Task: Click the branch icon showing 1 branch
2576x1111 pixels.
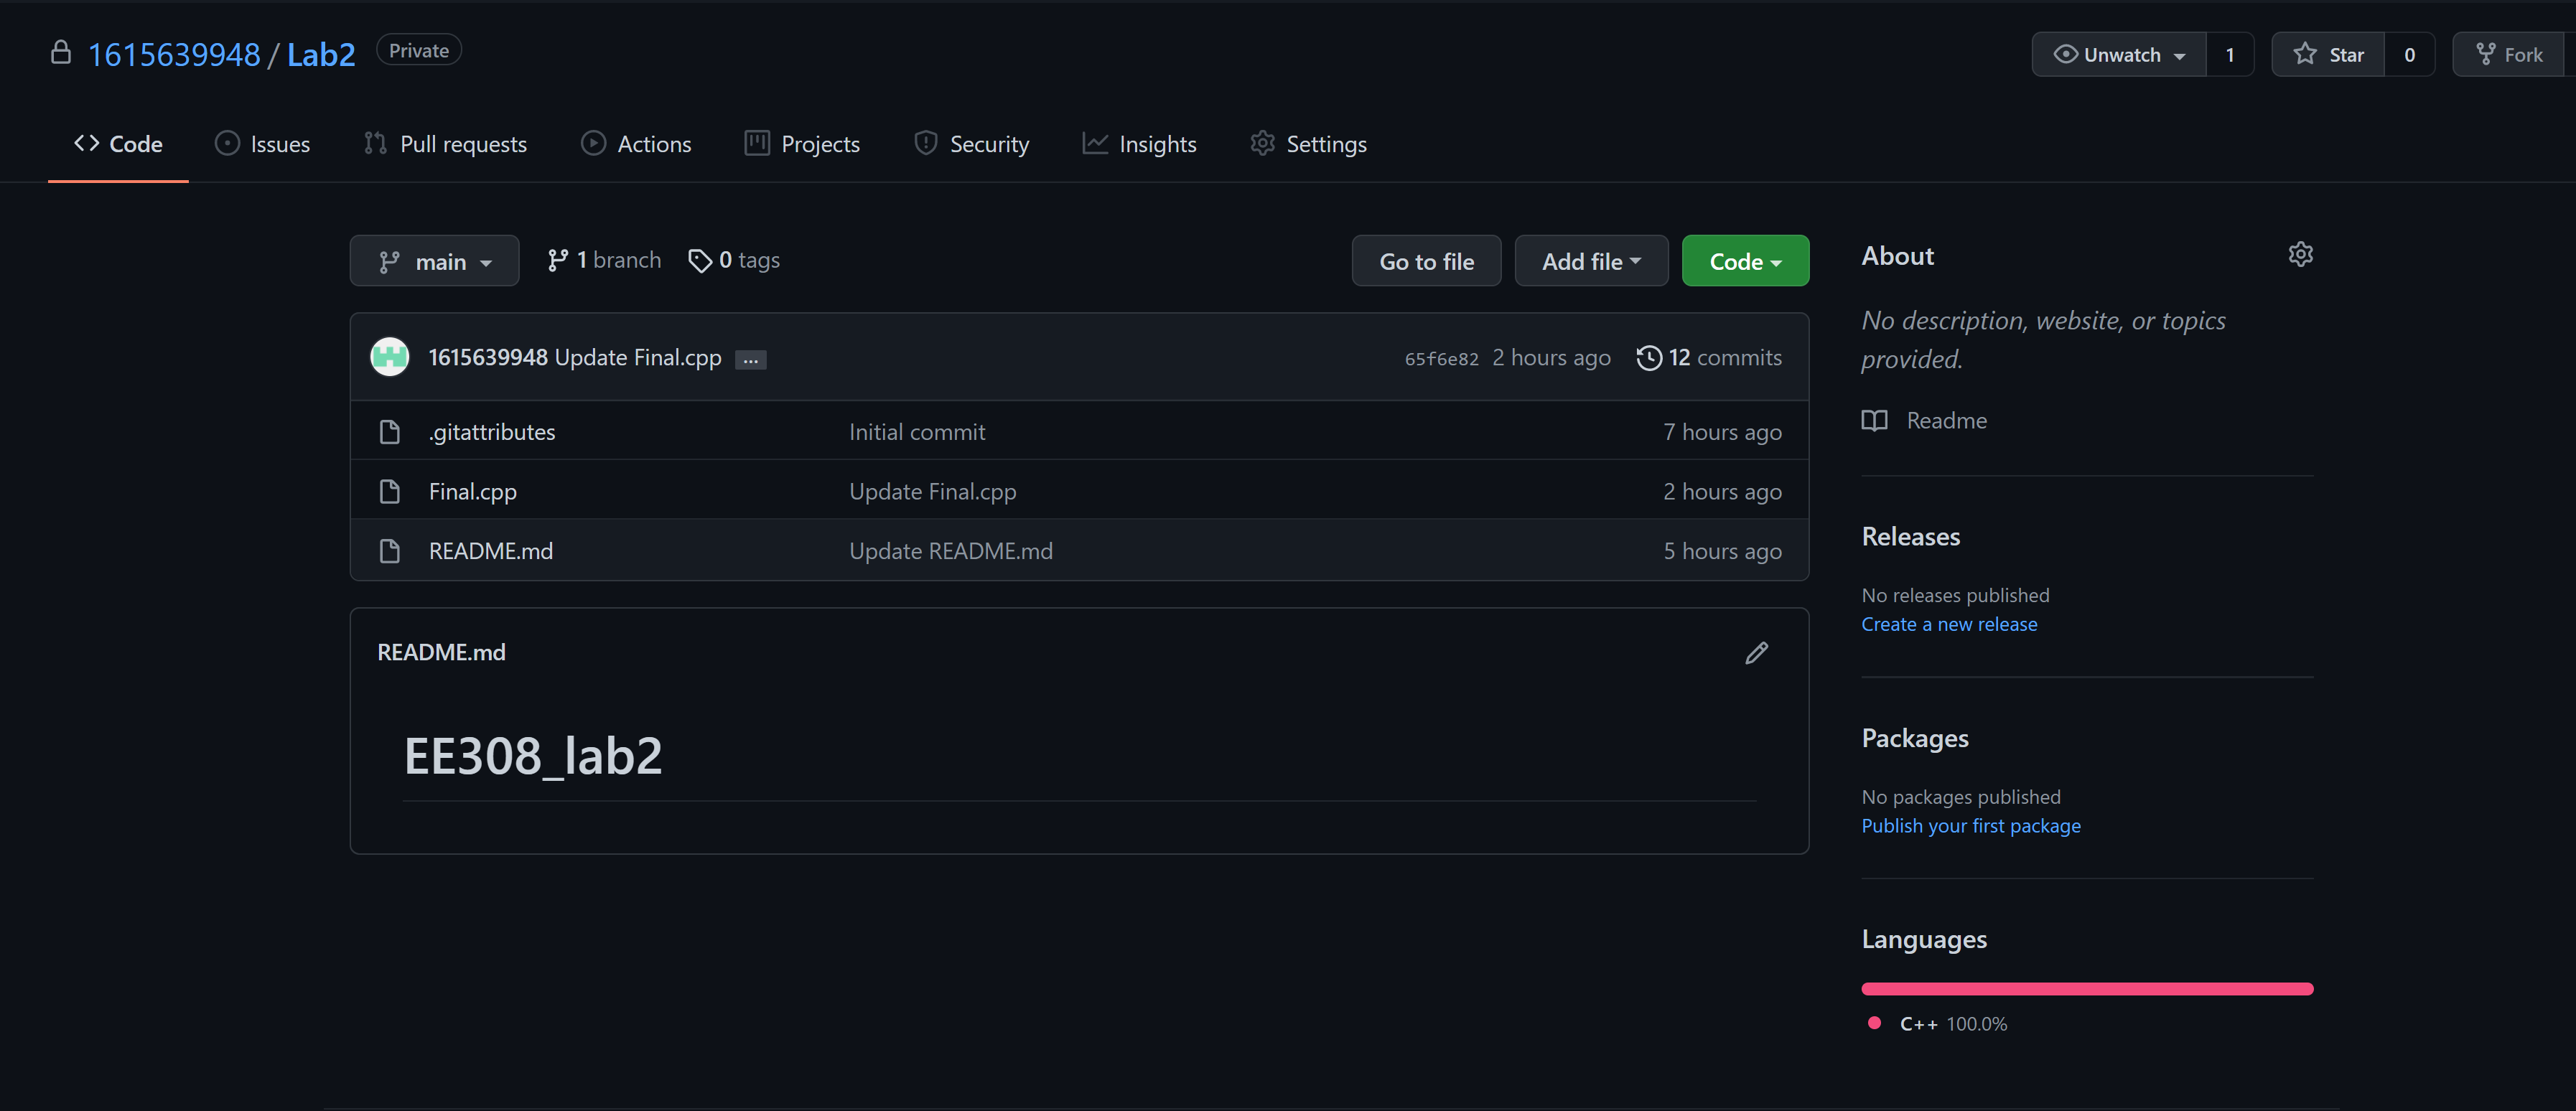Action: (558, 261)
